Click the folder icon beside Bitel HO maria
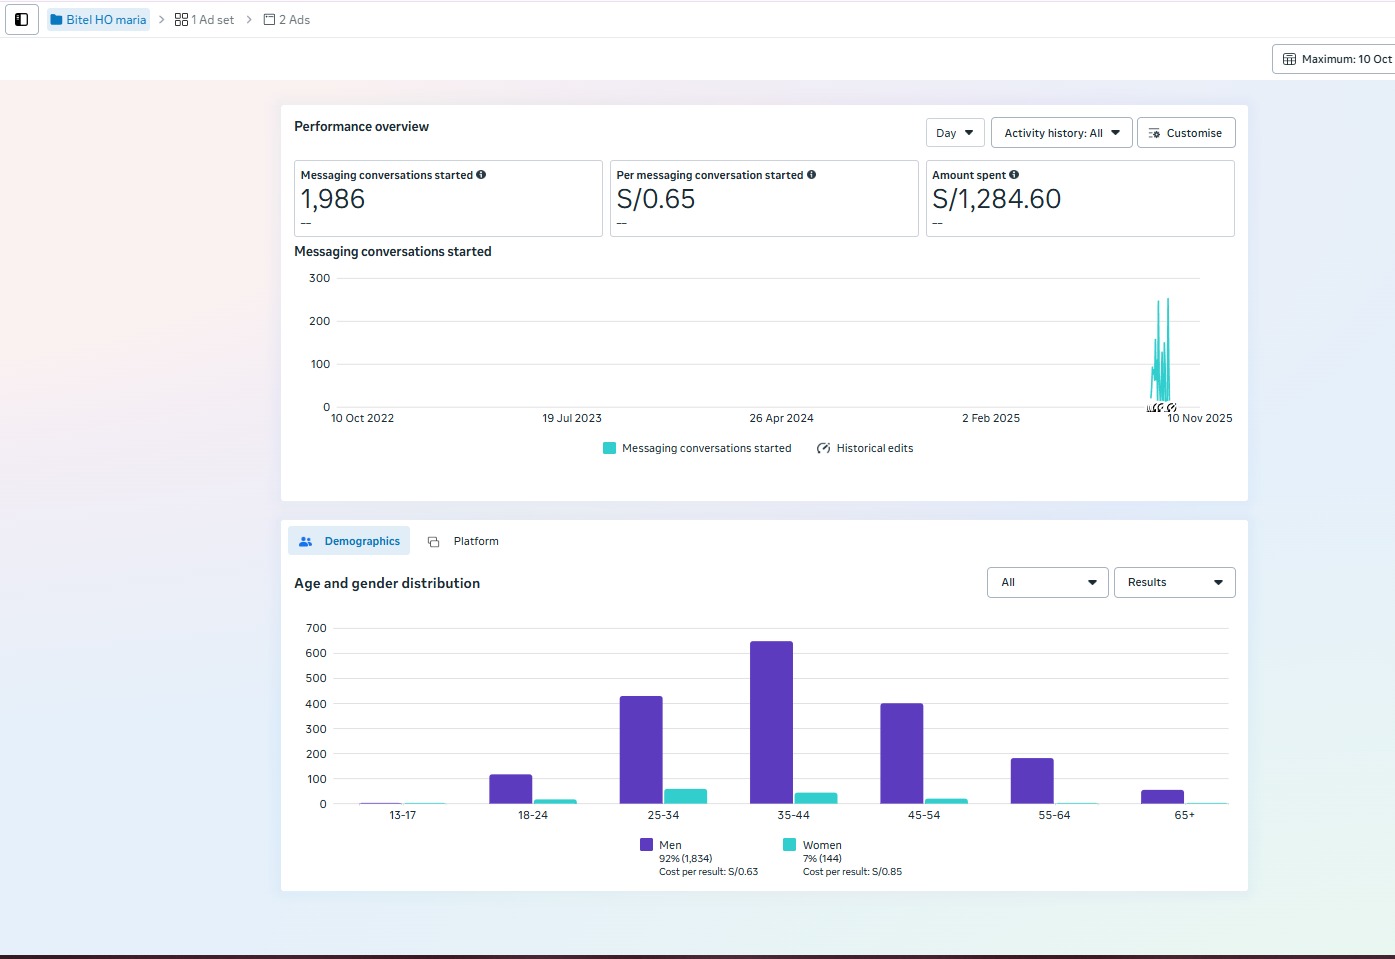1395x959 pixels. point(57,19)
